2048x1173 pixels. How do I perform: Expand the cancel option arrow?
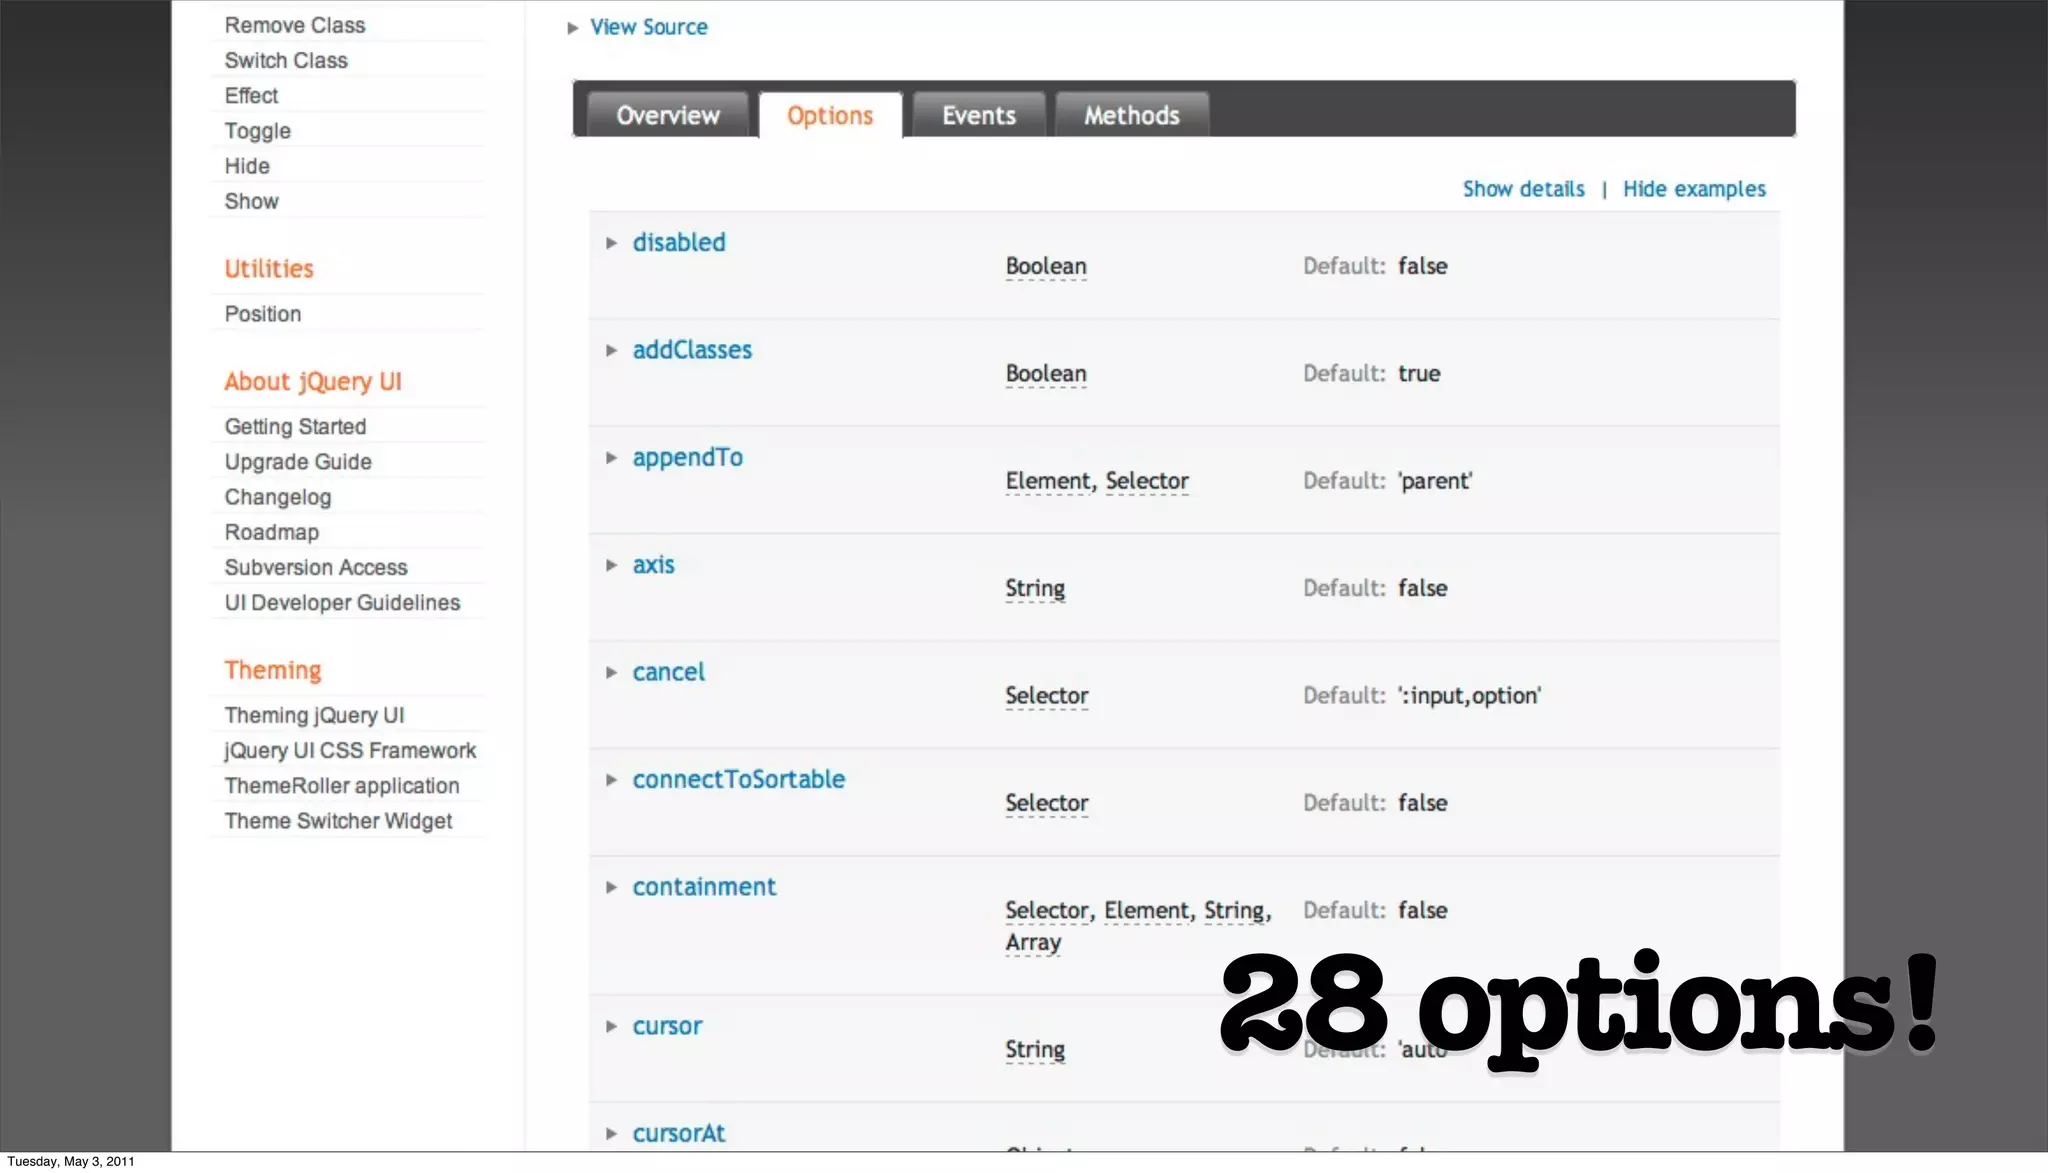click(611, 672)
